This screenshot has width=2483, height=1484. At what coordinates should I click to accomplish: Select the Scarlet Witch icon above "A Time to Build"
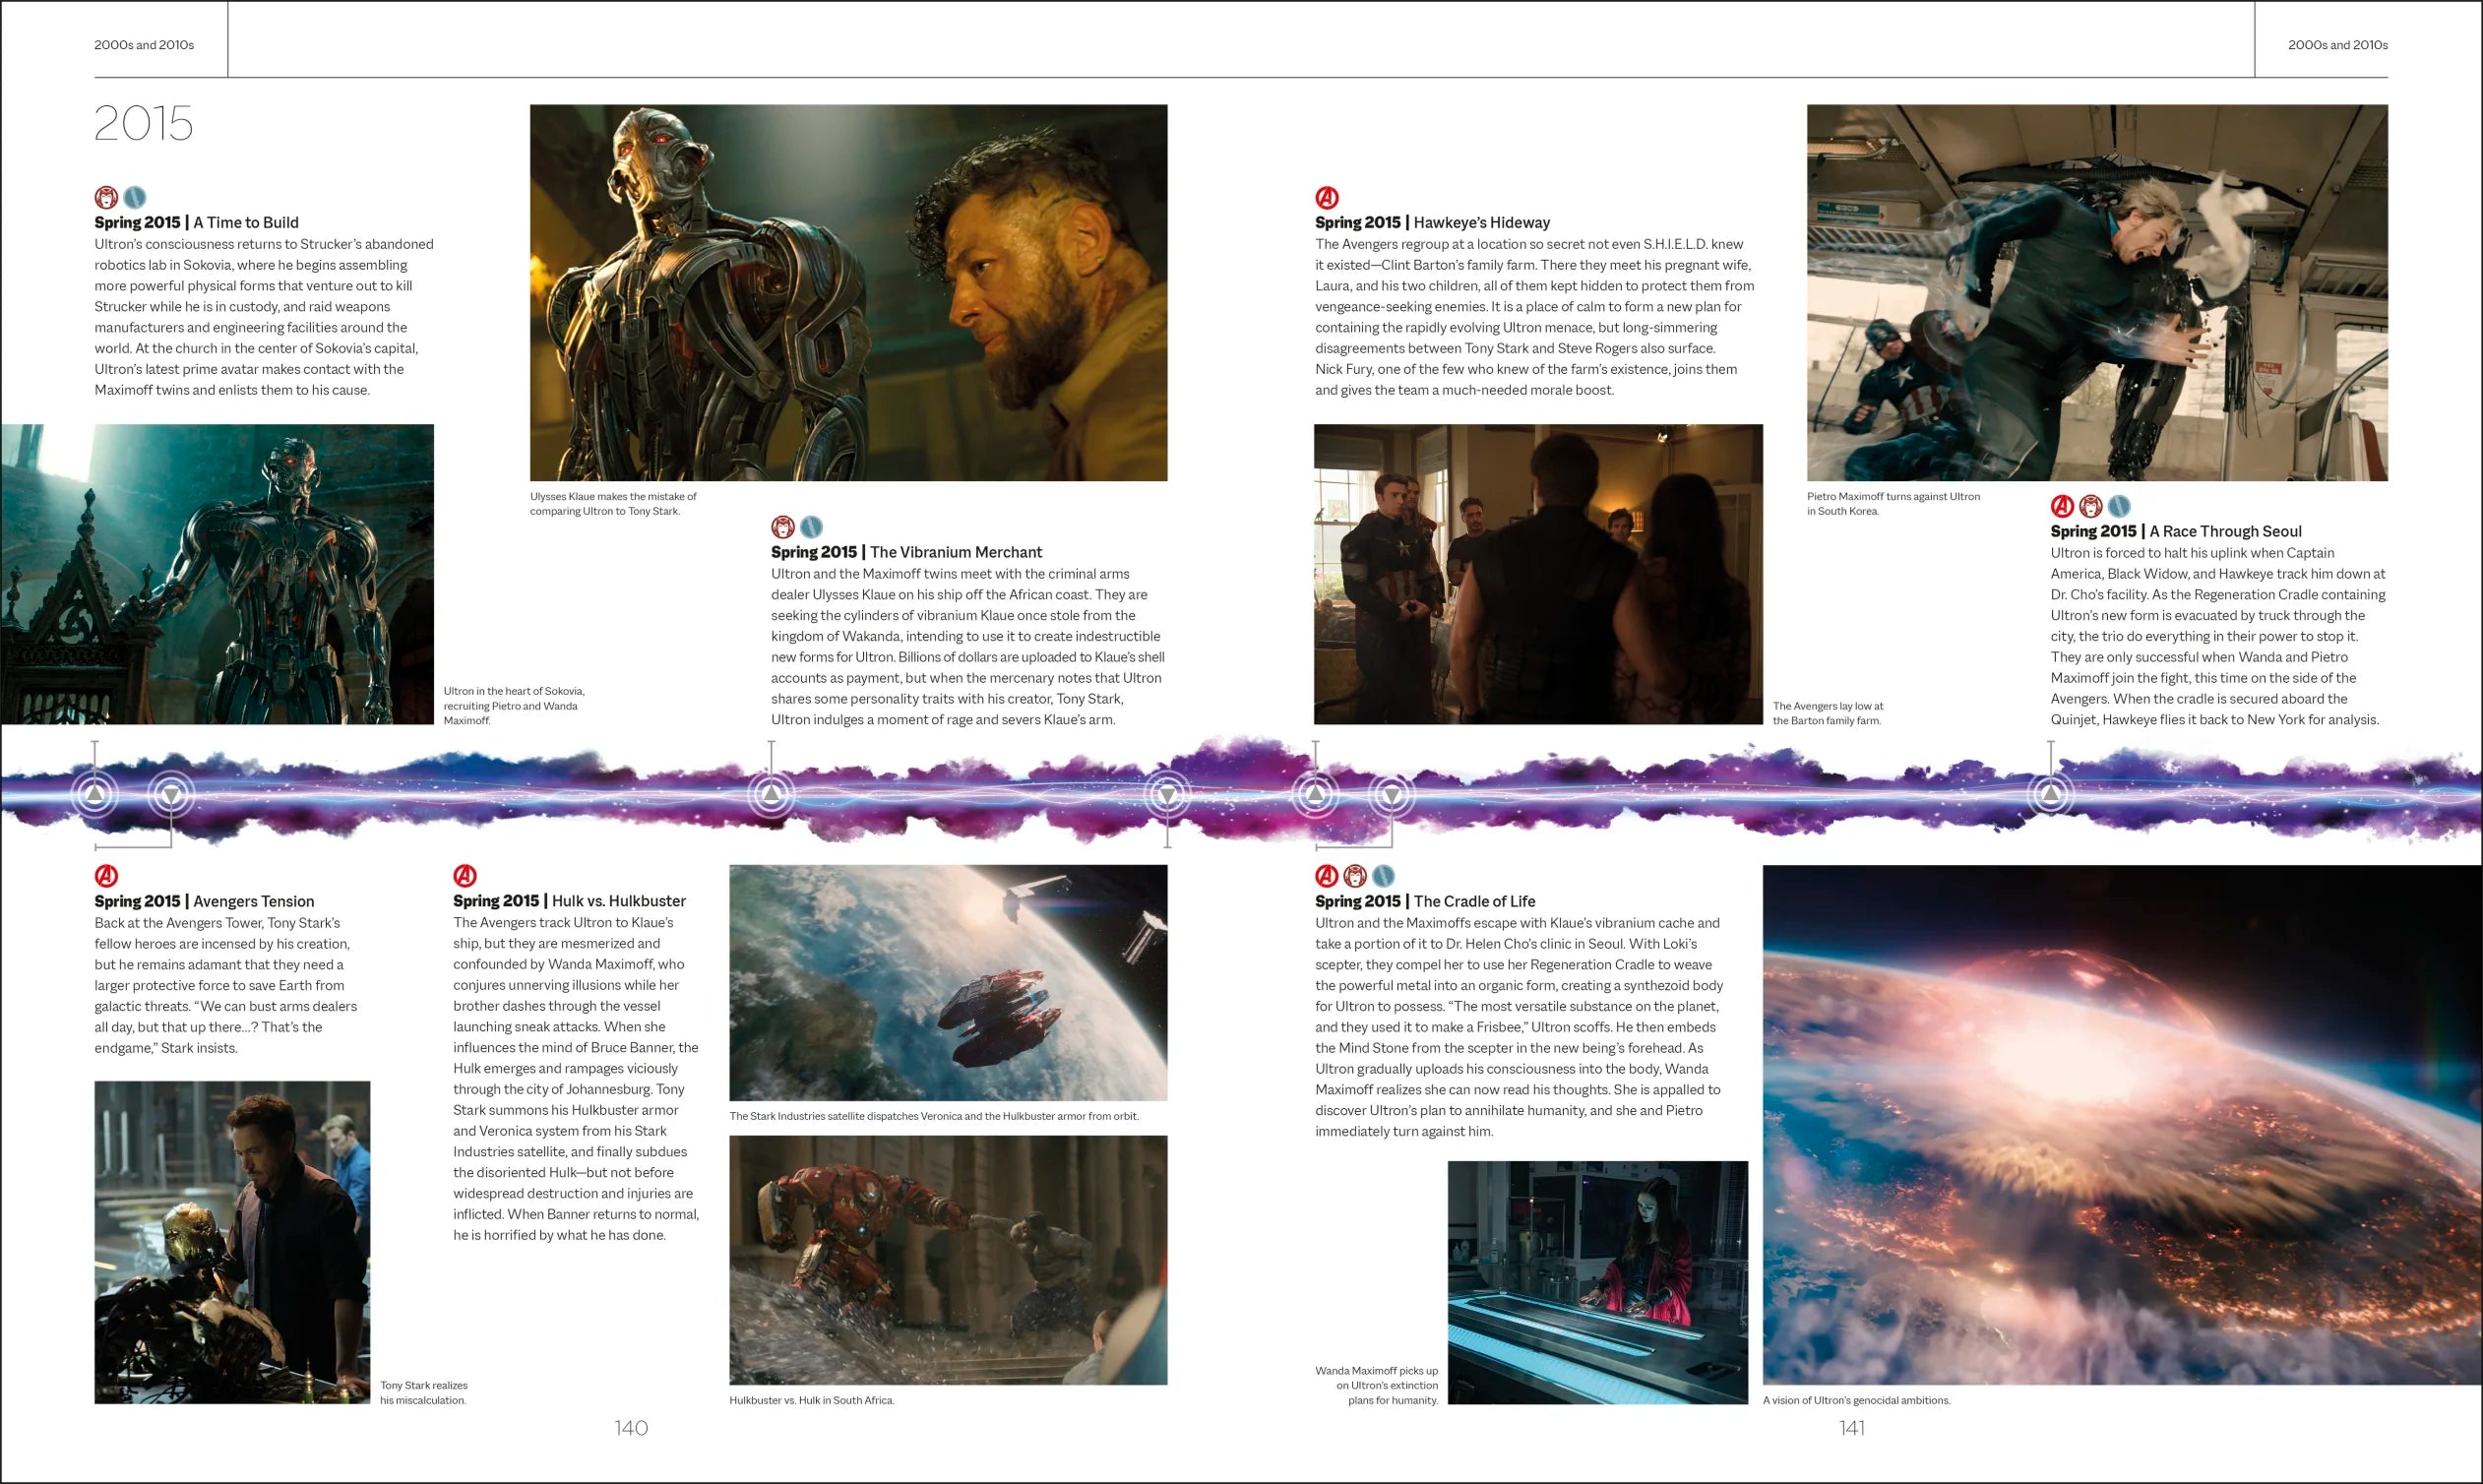pos(106,198)
